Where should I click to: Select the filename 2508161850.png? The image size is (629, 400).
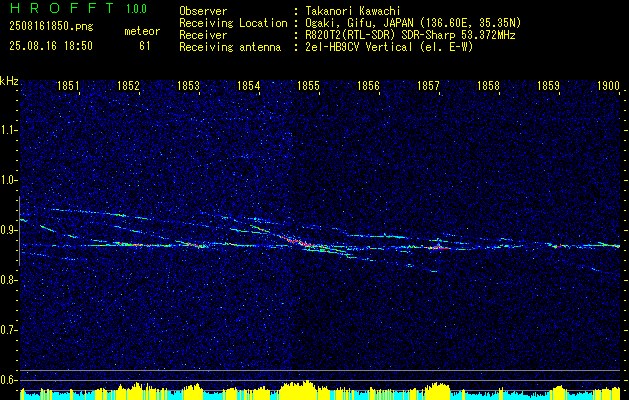51,27
